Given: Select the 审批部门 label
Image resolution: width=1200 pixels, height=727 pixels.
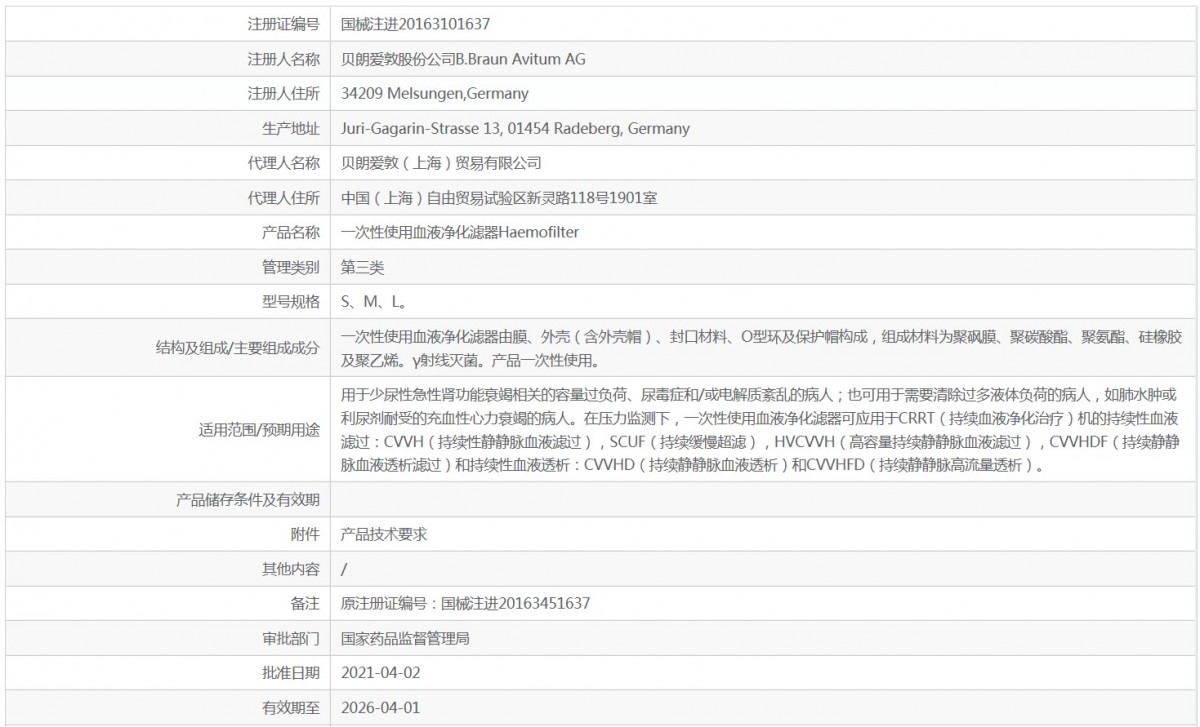Looking at the screenshot, I should click(290, 638).
